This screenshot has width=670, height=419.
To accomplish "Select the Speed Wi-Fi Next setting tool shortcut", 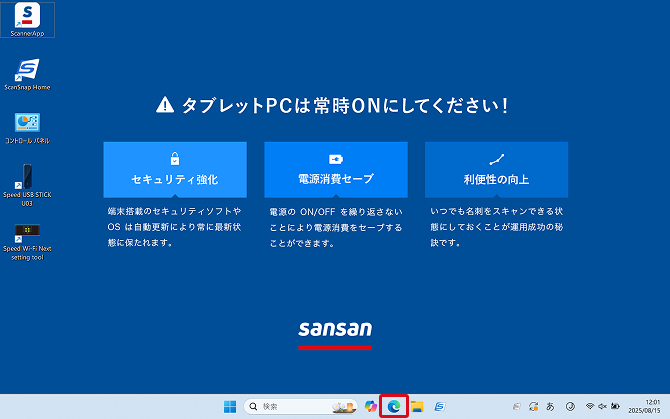I will pos(27,242).
